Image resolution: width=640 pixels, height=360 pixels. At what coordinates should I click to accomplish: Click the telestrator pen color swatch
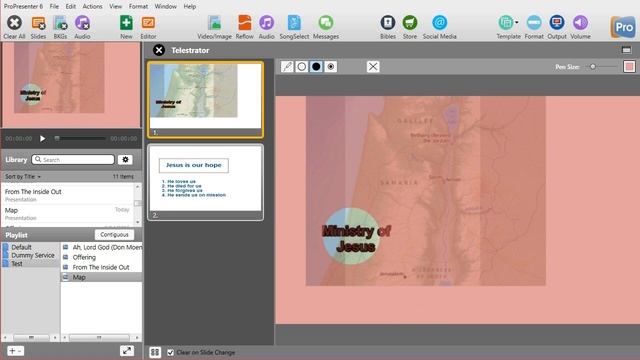pos(629,67)
